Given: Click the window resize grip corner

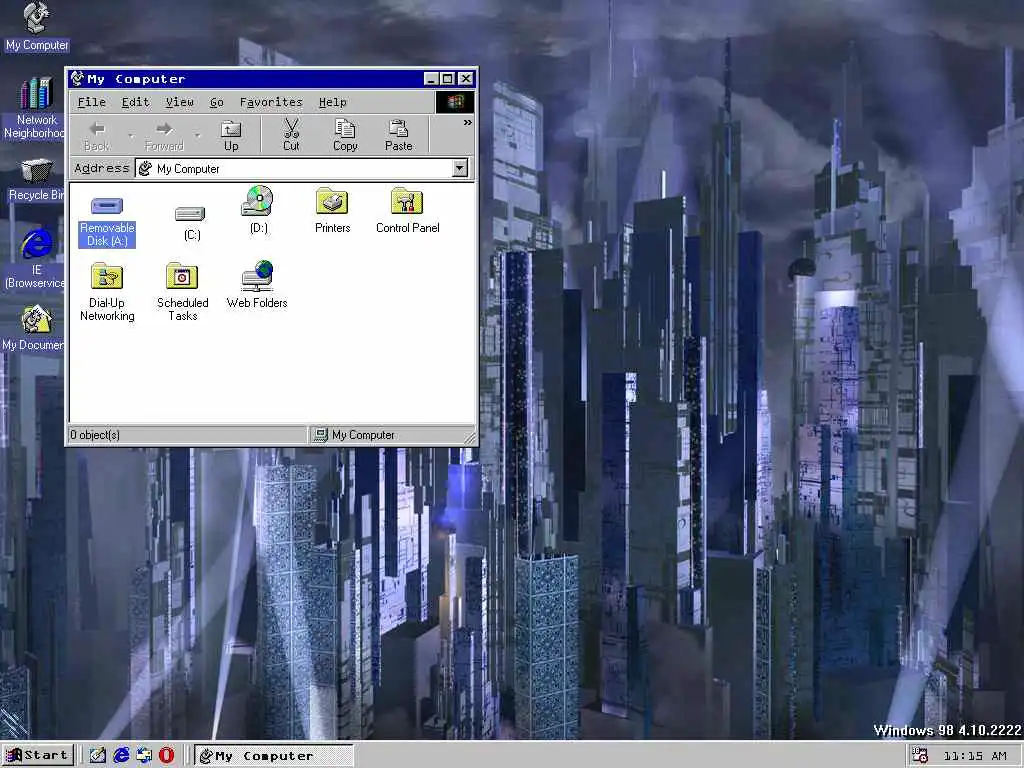Looking at the screenshot, I should point(470,438).
